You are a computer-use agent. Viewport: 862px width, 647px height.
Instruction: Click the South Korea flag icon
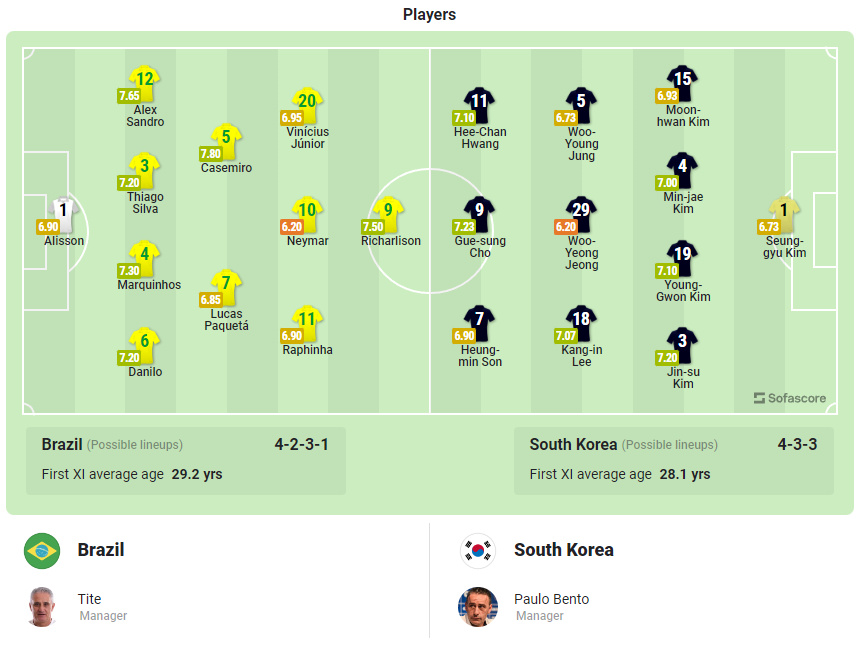(478, 550)
